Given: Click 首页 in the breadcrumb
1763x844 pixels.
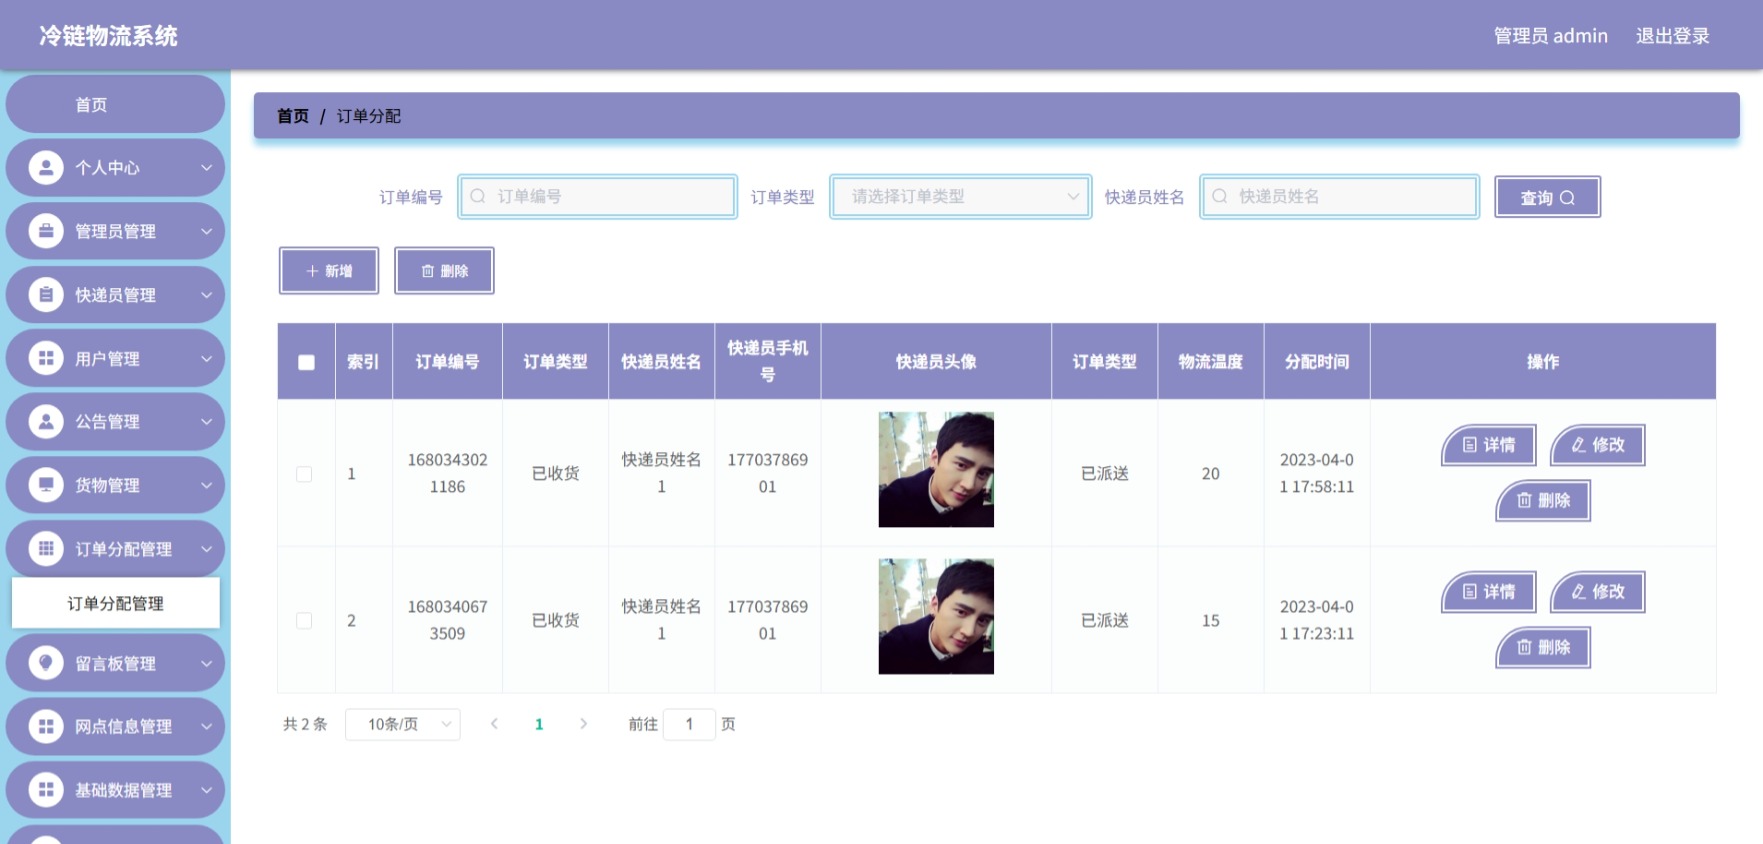Looking at the screenshot, I should (x=293, y=116).
